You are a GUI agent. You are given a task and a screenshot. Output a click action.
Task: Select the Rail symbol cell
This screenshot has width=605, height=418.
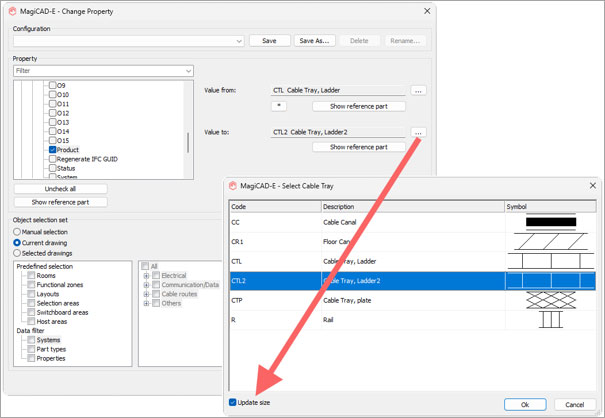551,320
